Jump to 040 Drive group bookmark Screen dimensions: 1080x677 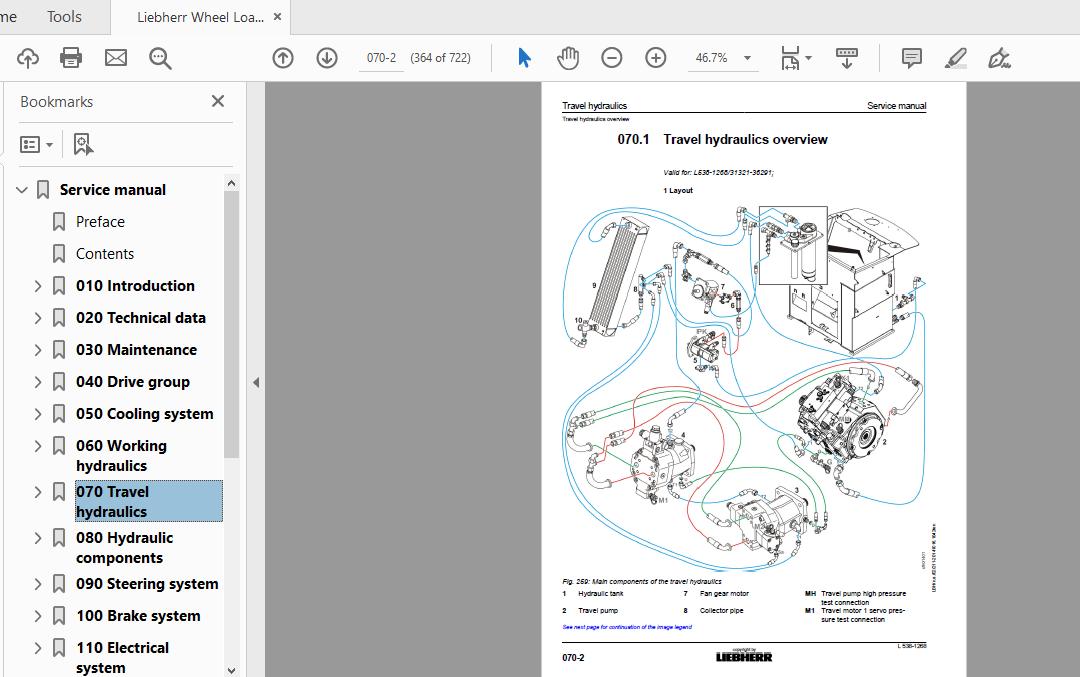(x=133, y=382)
